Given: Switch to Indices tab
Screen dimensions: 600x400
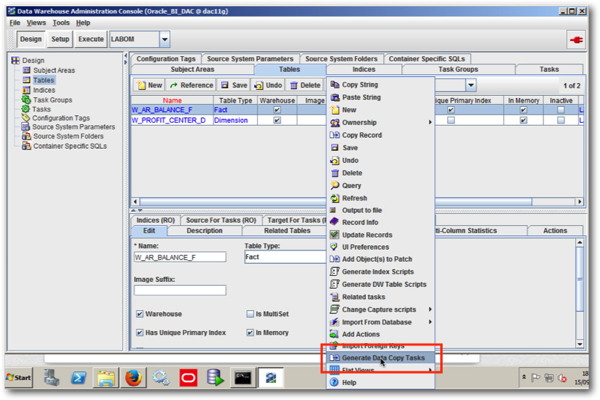Looking at the screenshot, I should (x=364, y=70).
